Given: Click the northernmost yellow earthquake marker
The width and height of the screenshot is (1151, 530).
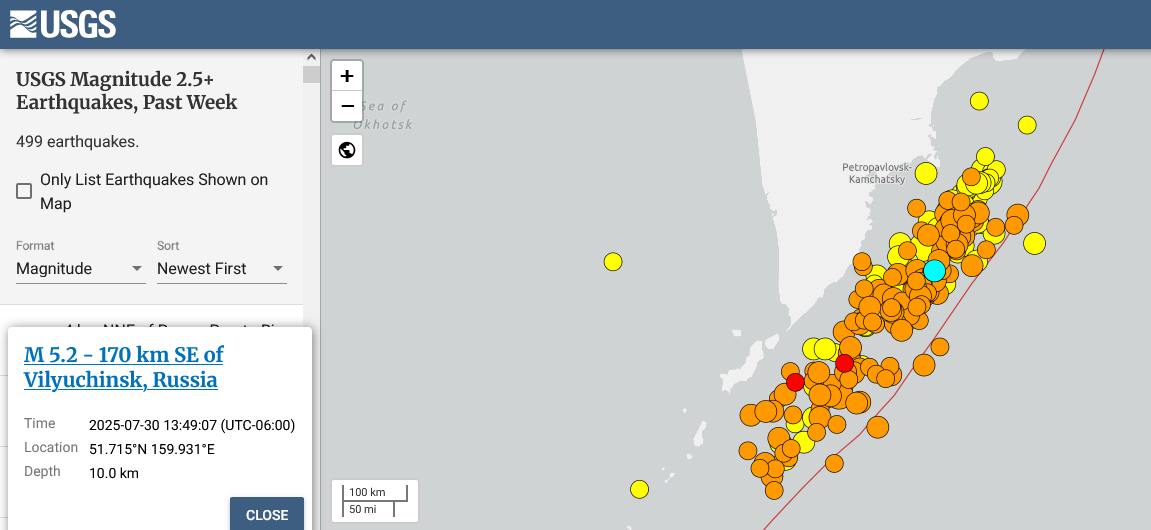Looking at the screenshot, I should tap(979, 100).
